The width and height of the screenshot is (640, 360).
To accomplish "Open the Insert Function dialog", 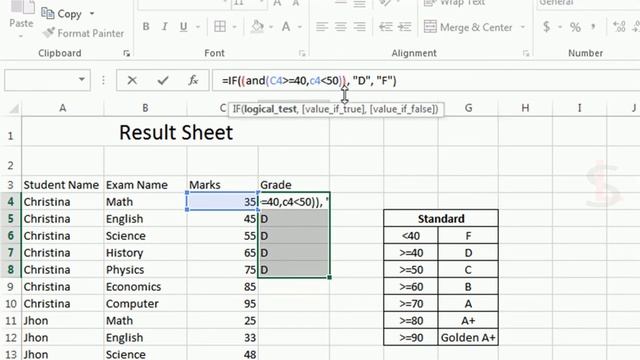I will tap(193, 80).
